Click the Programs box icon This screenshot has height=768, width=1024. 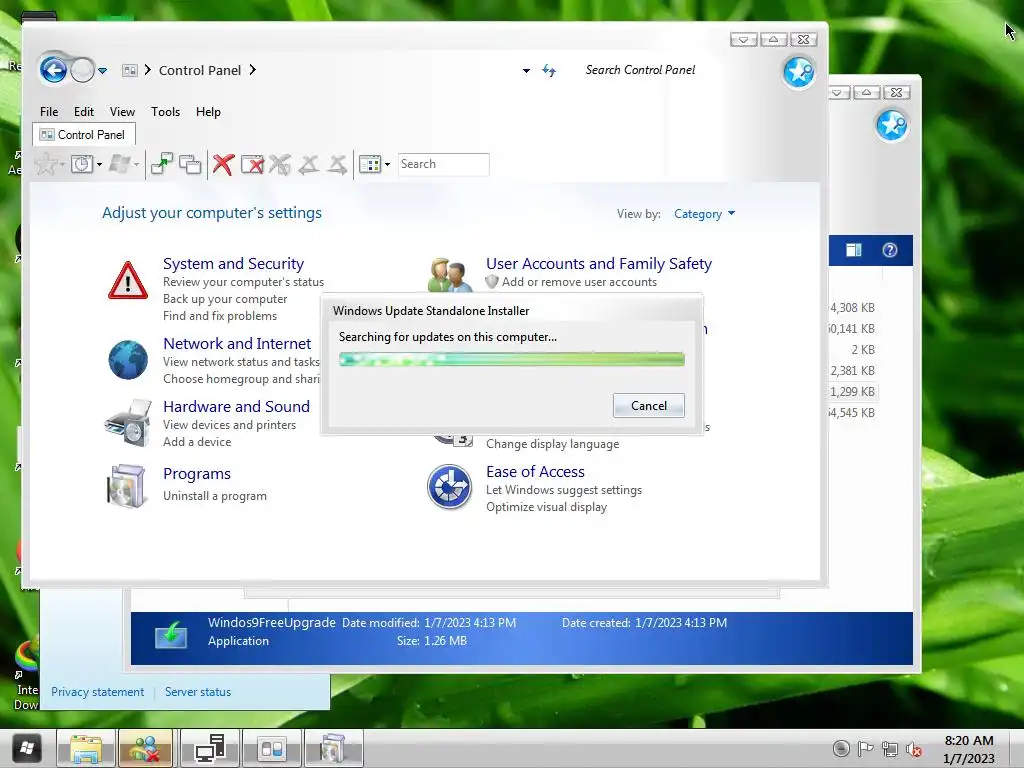pyautogui.click(x=126, y=486)
